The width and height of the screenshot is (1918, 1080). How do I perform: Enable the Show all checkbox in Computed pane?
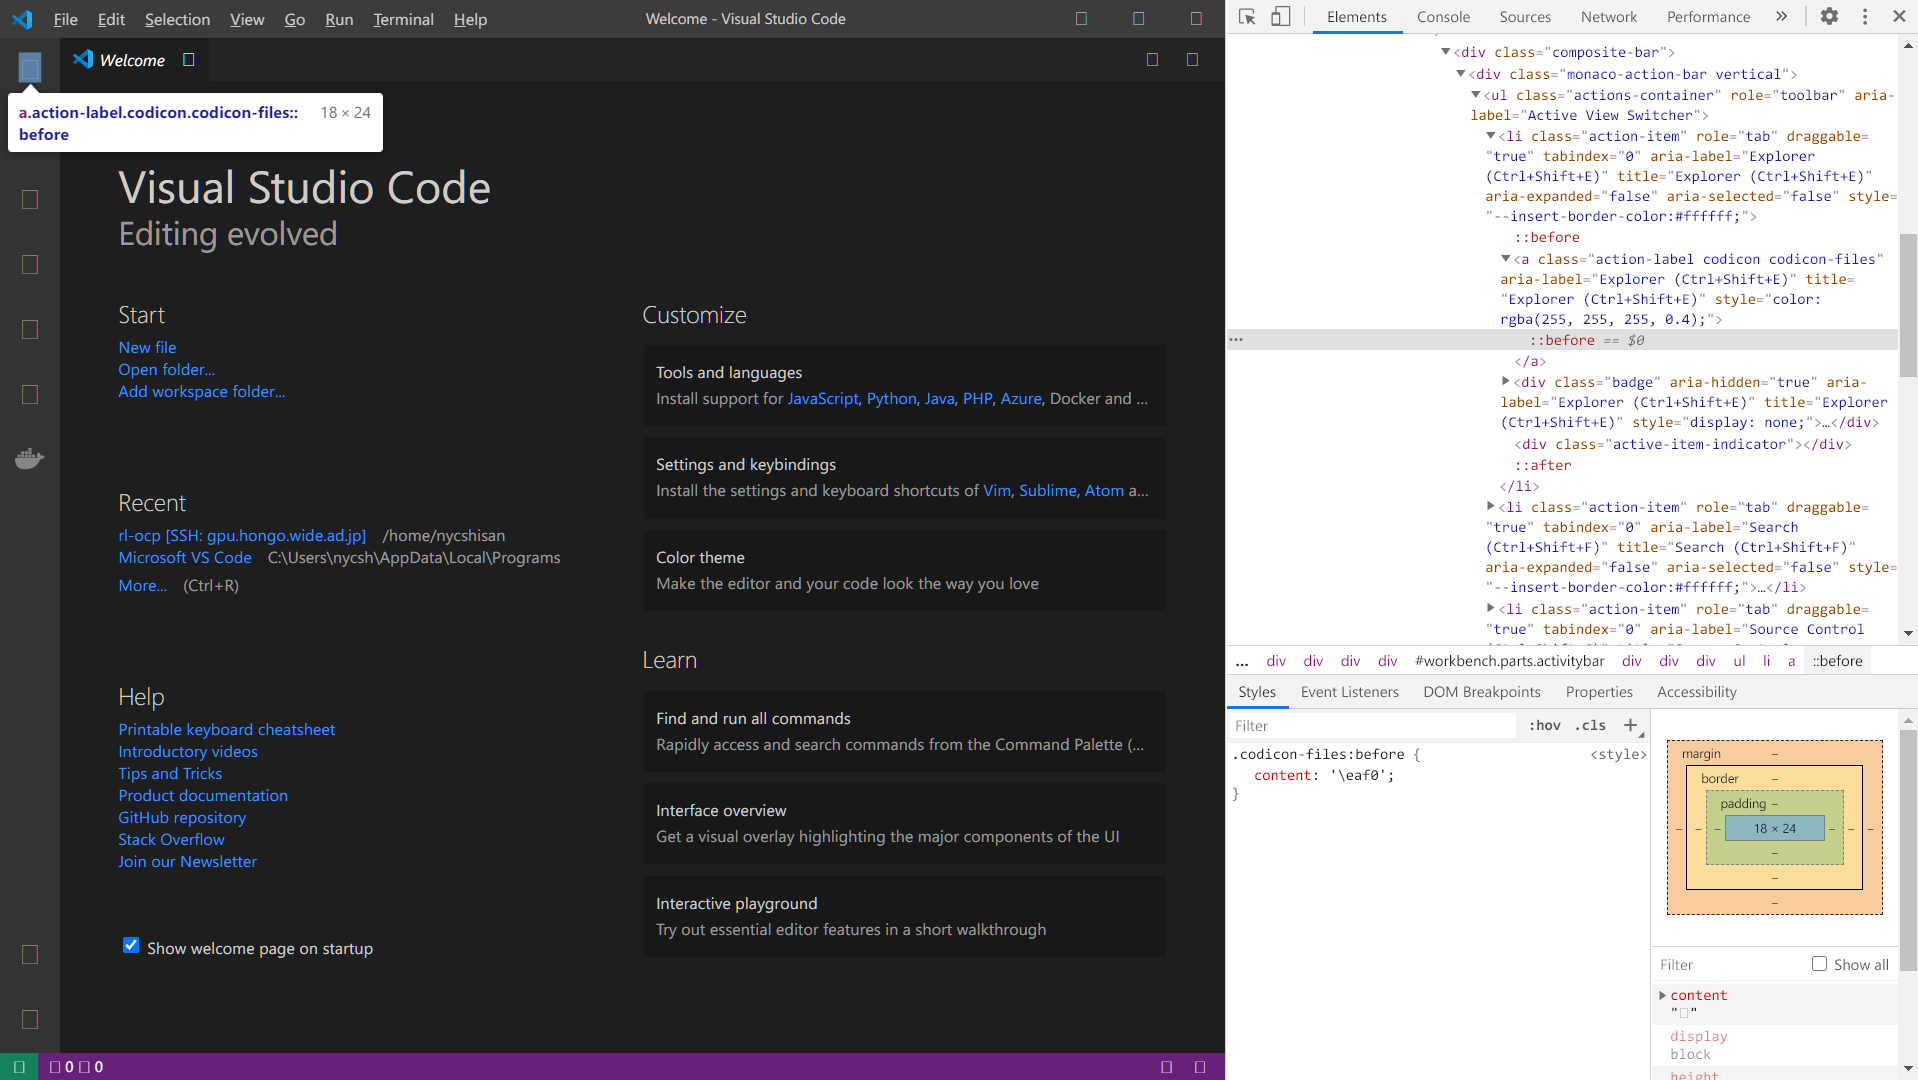[x=1820, y=963]
